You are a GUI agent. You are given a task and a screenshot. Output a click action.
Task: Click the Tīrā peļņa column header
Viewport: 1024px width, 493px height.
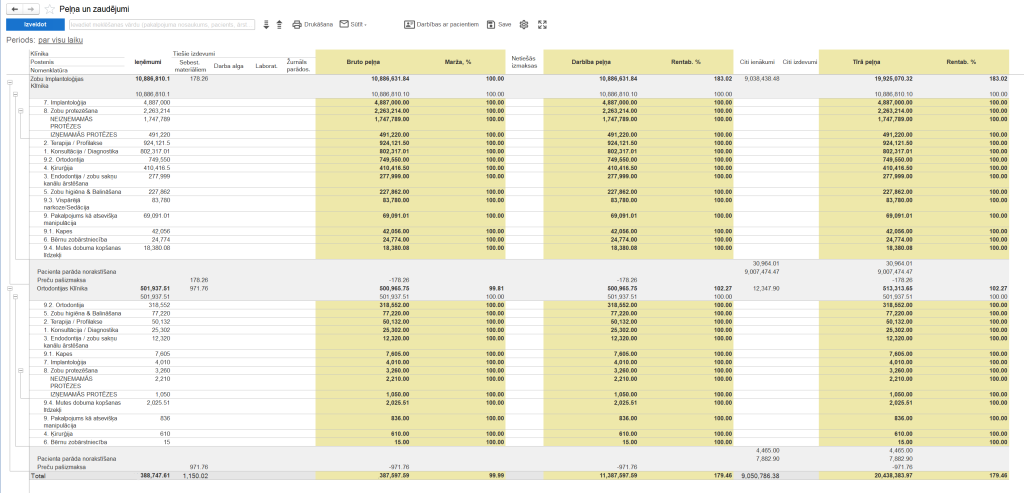coord(867,61)
